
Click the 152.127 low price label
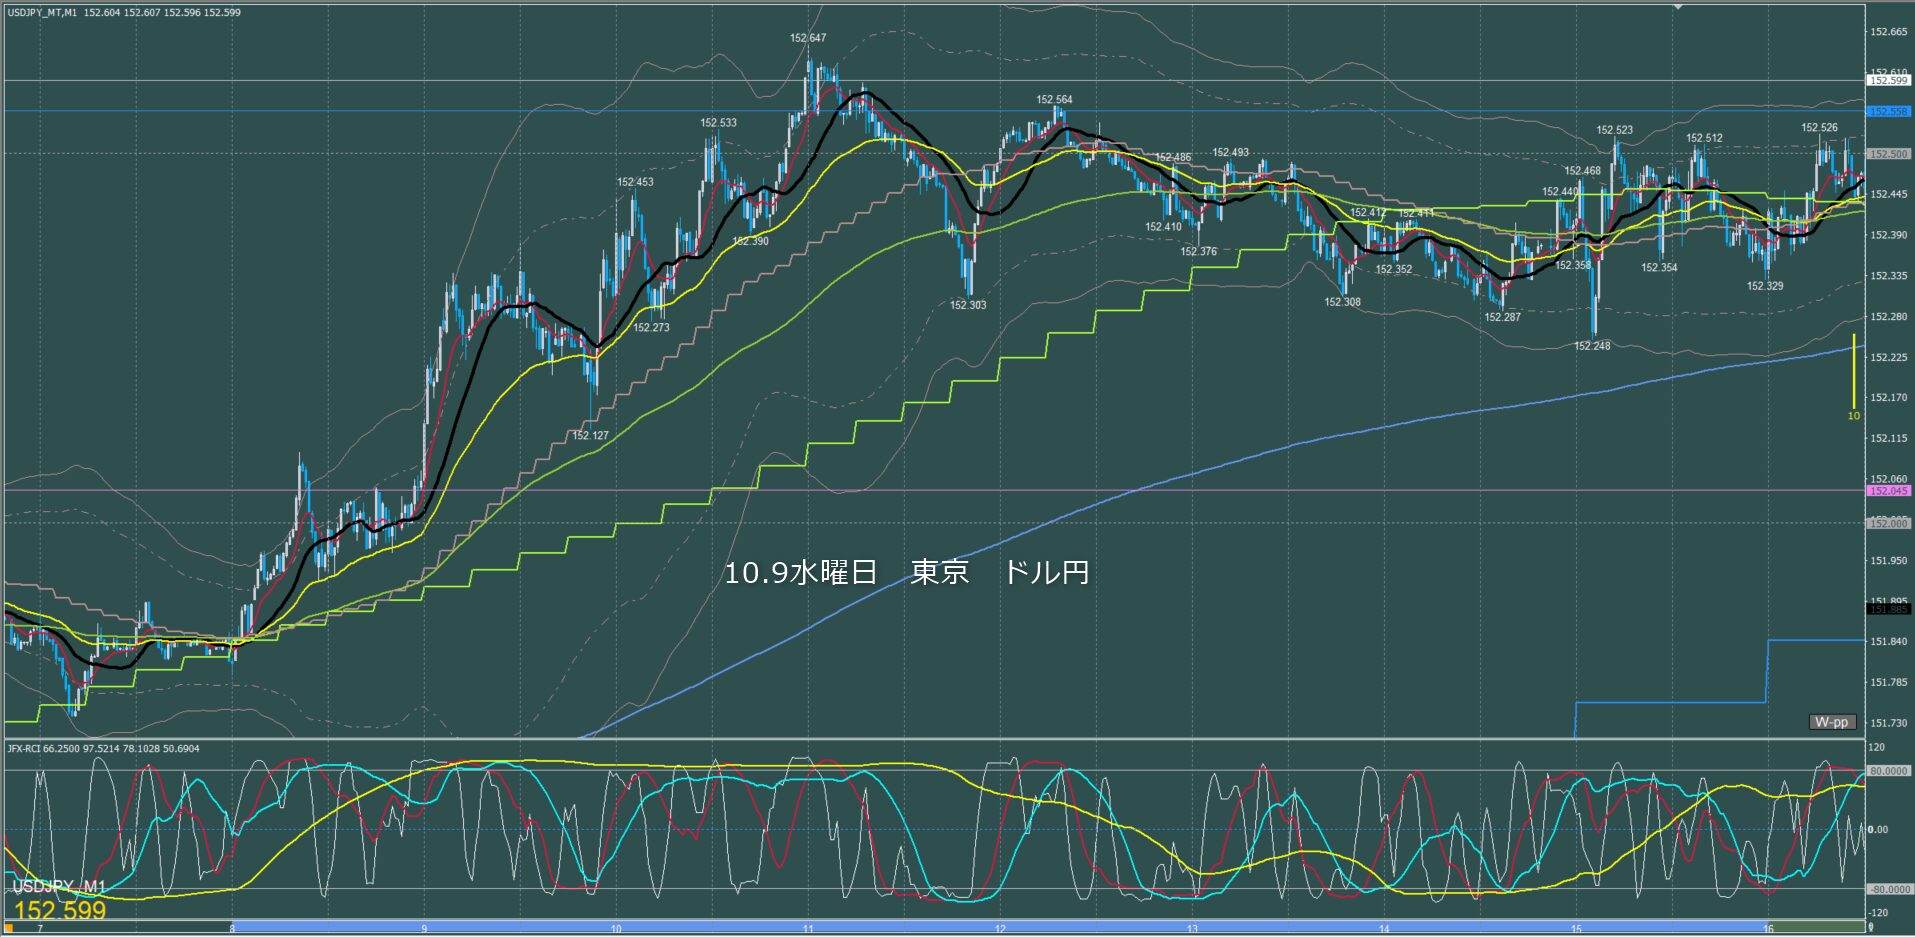point(590,435)
